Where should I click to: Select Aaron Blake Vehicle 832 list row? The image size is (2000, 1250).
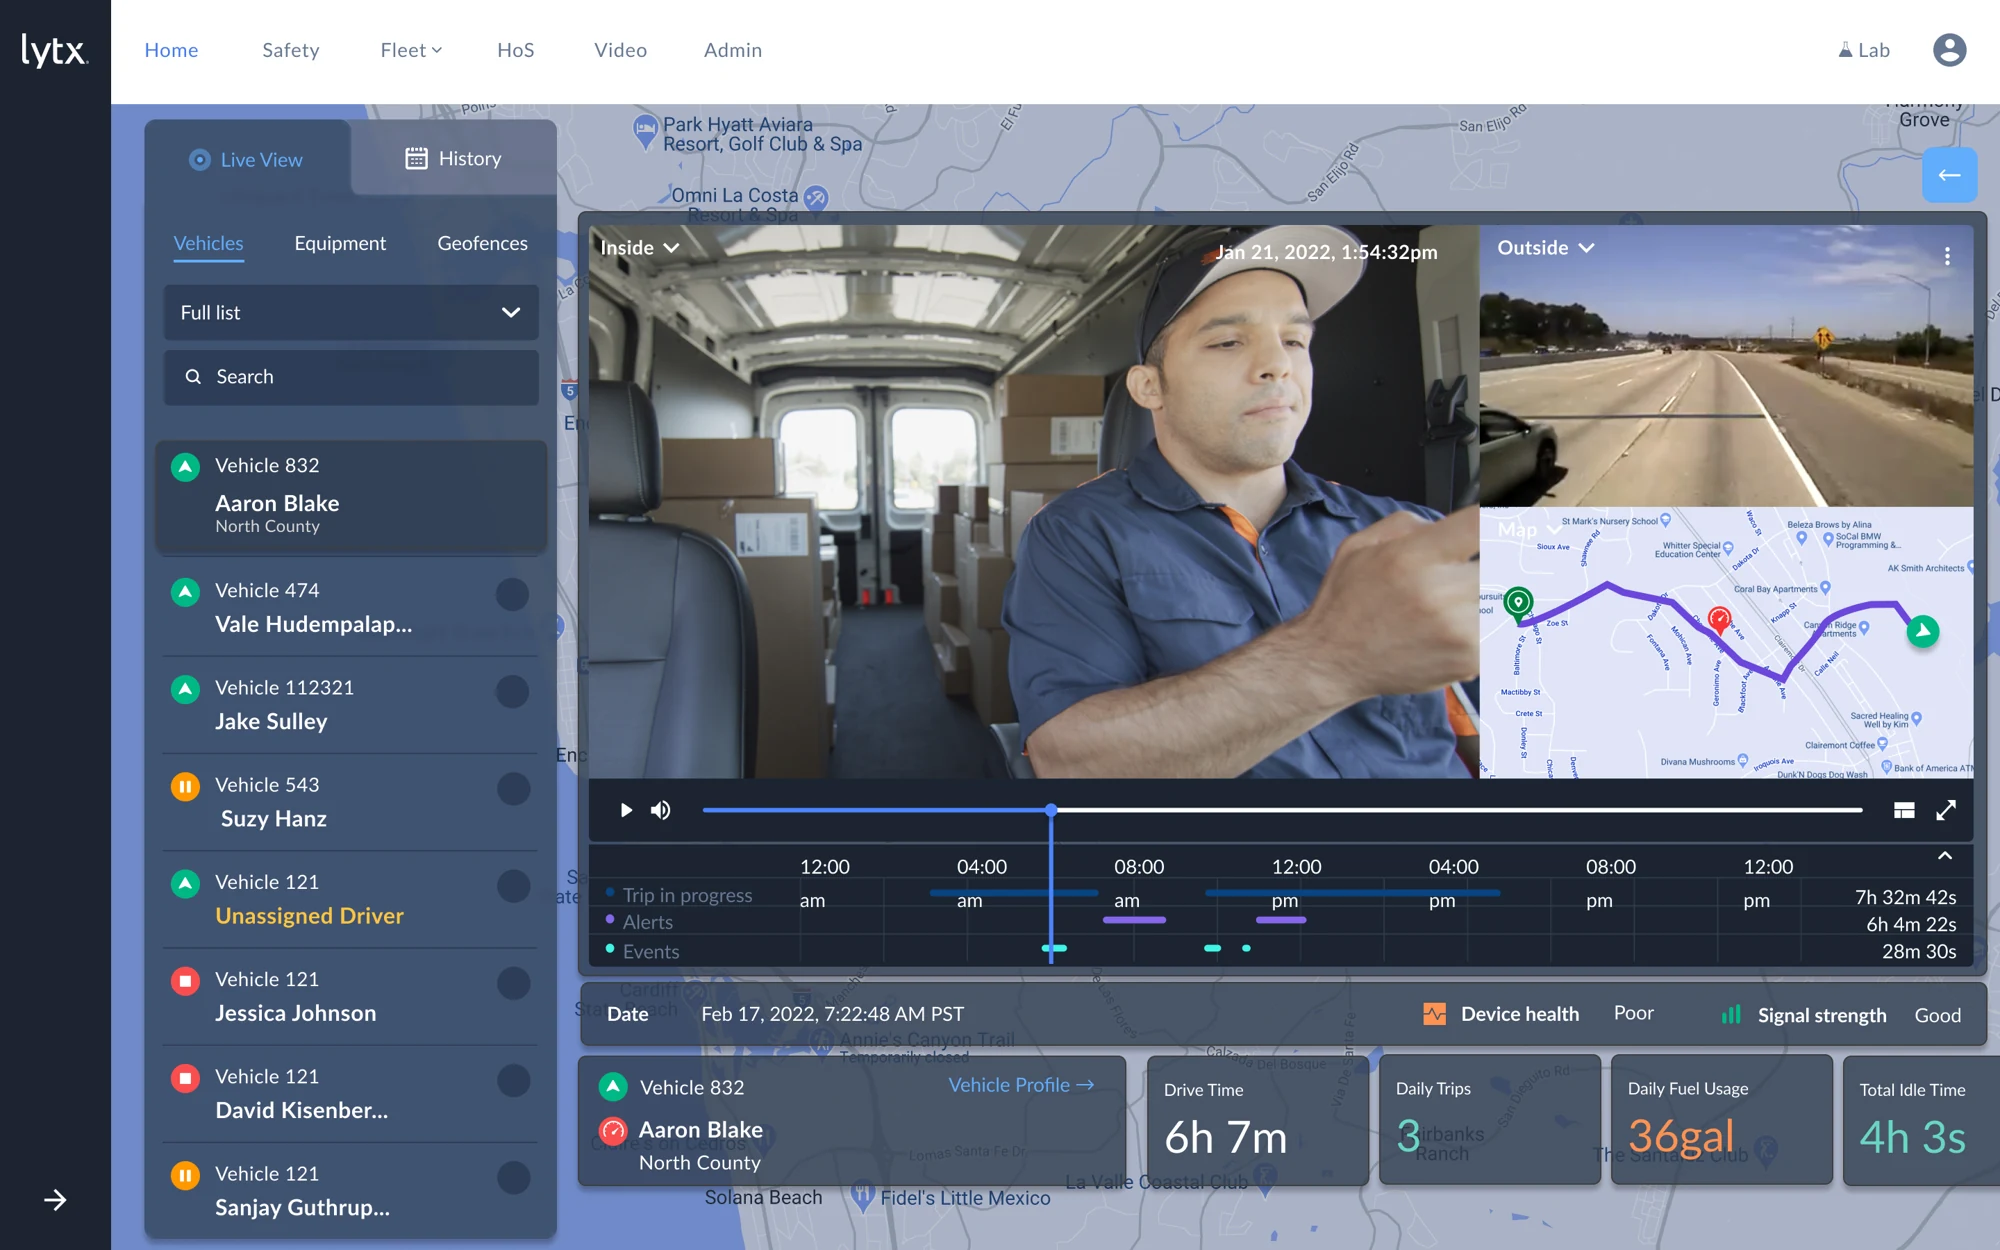tap(351, 497)
